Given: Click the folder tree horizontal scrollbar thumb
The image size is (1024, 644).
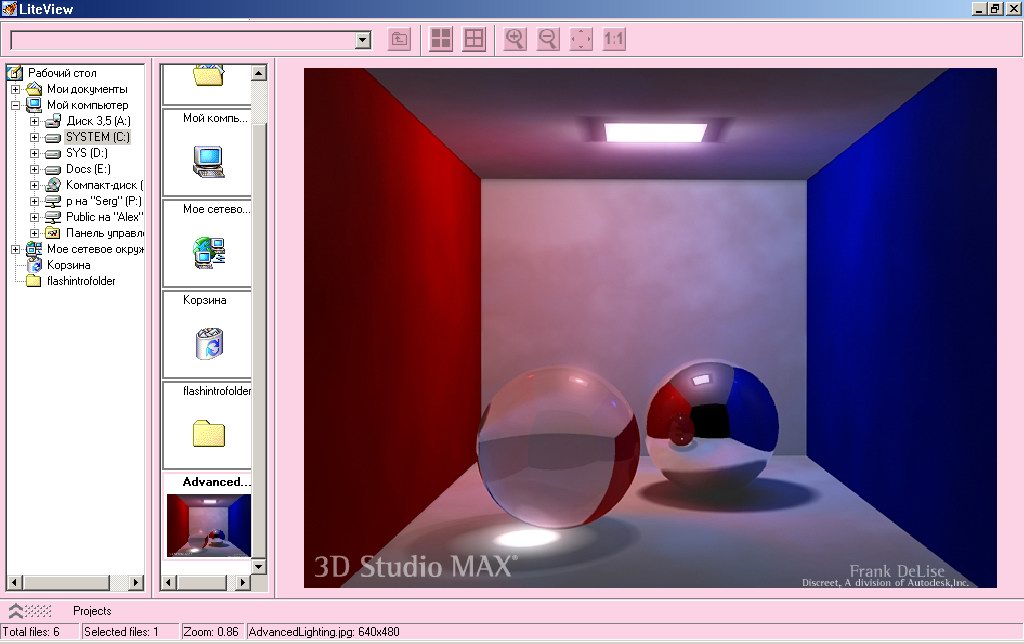Looking at the screenshot, I should pos(67,582).
